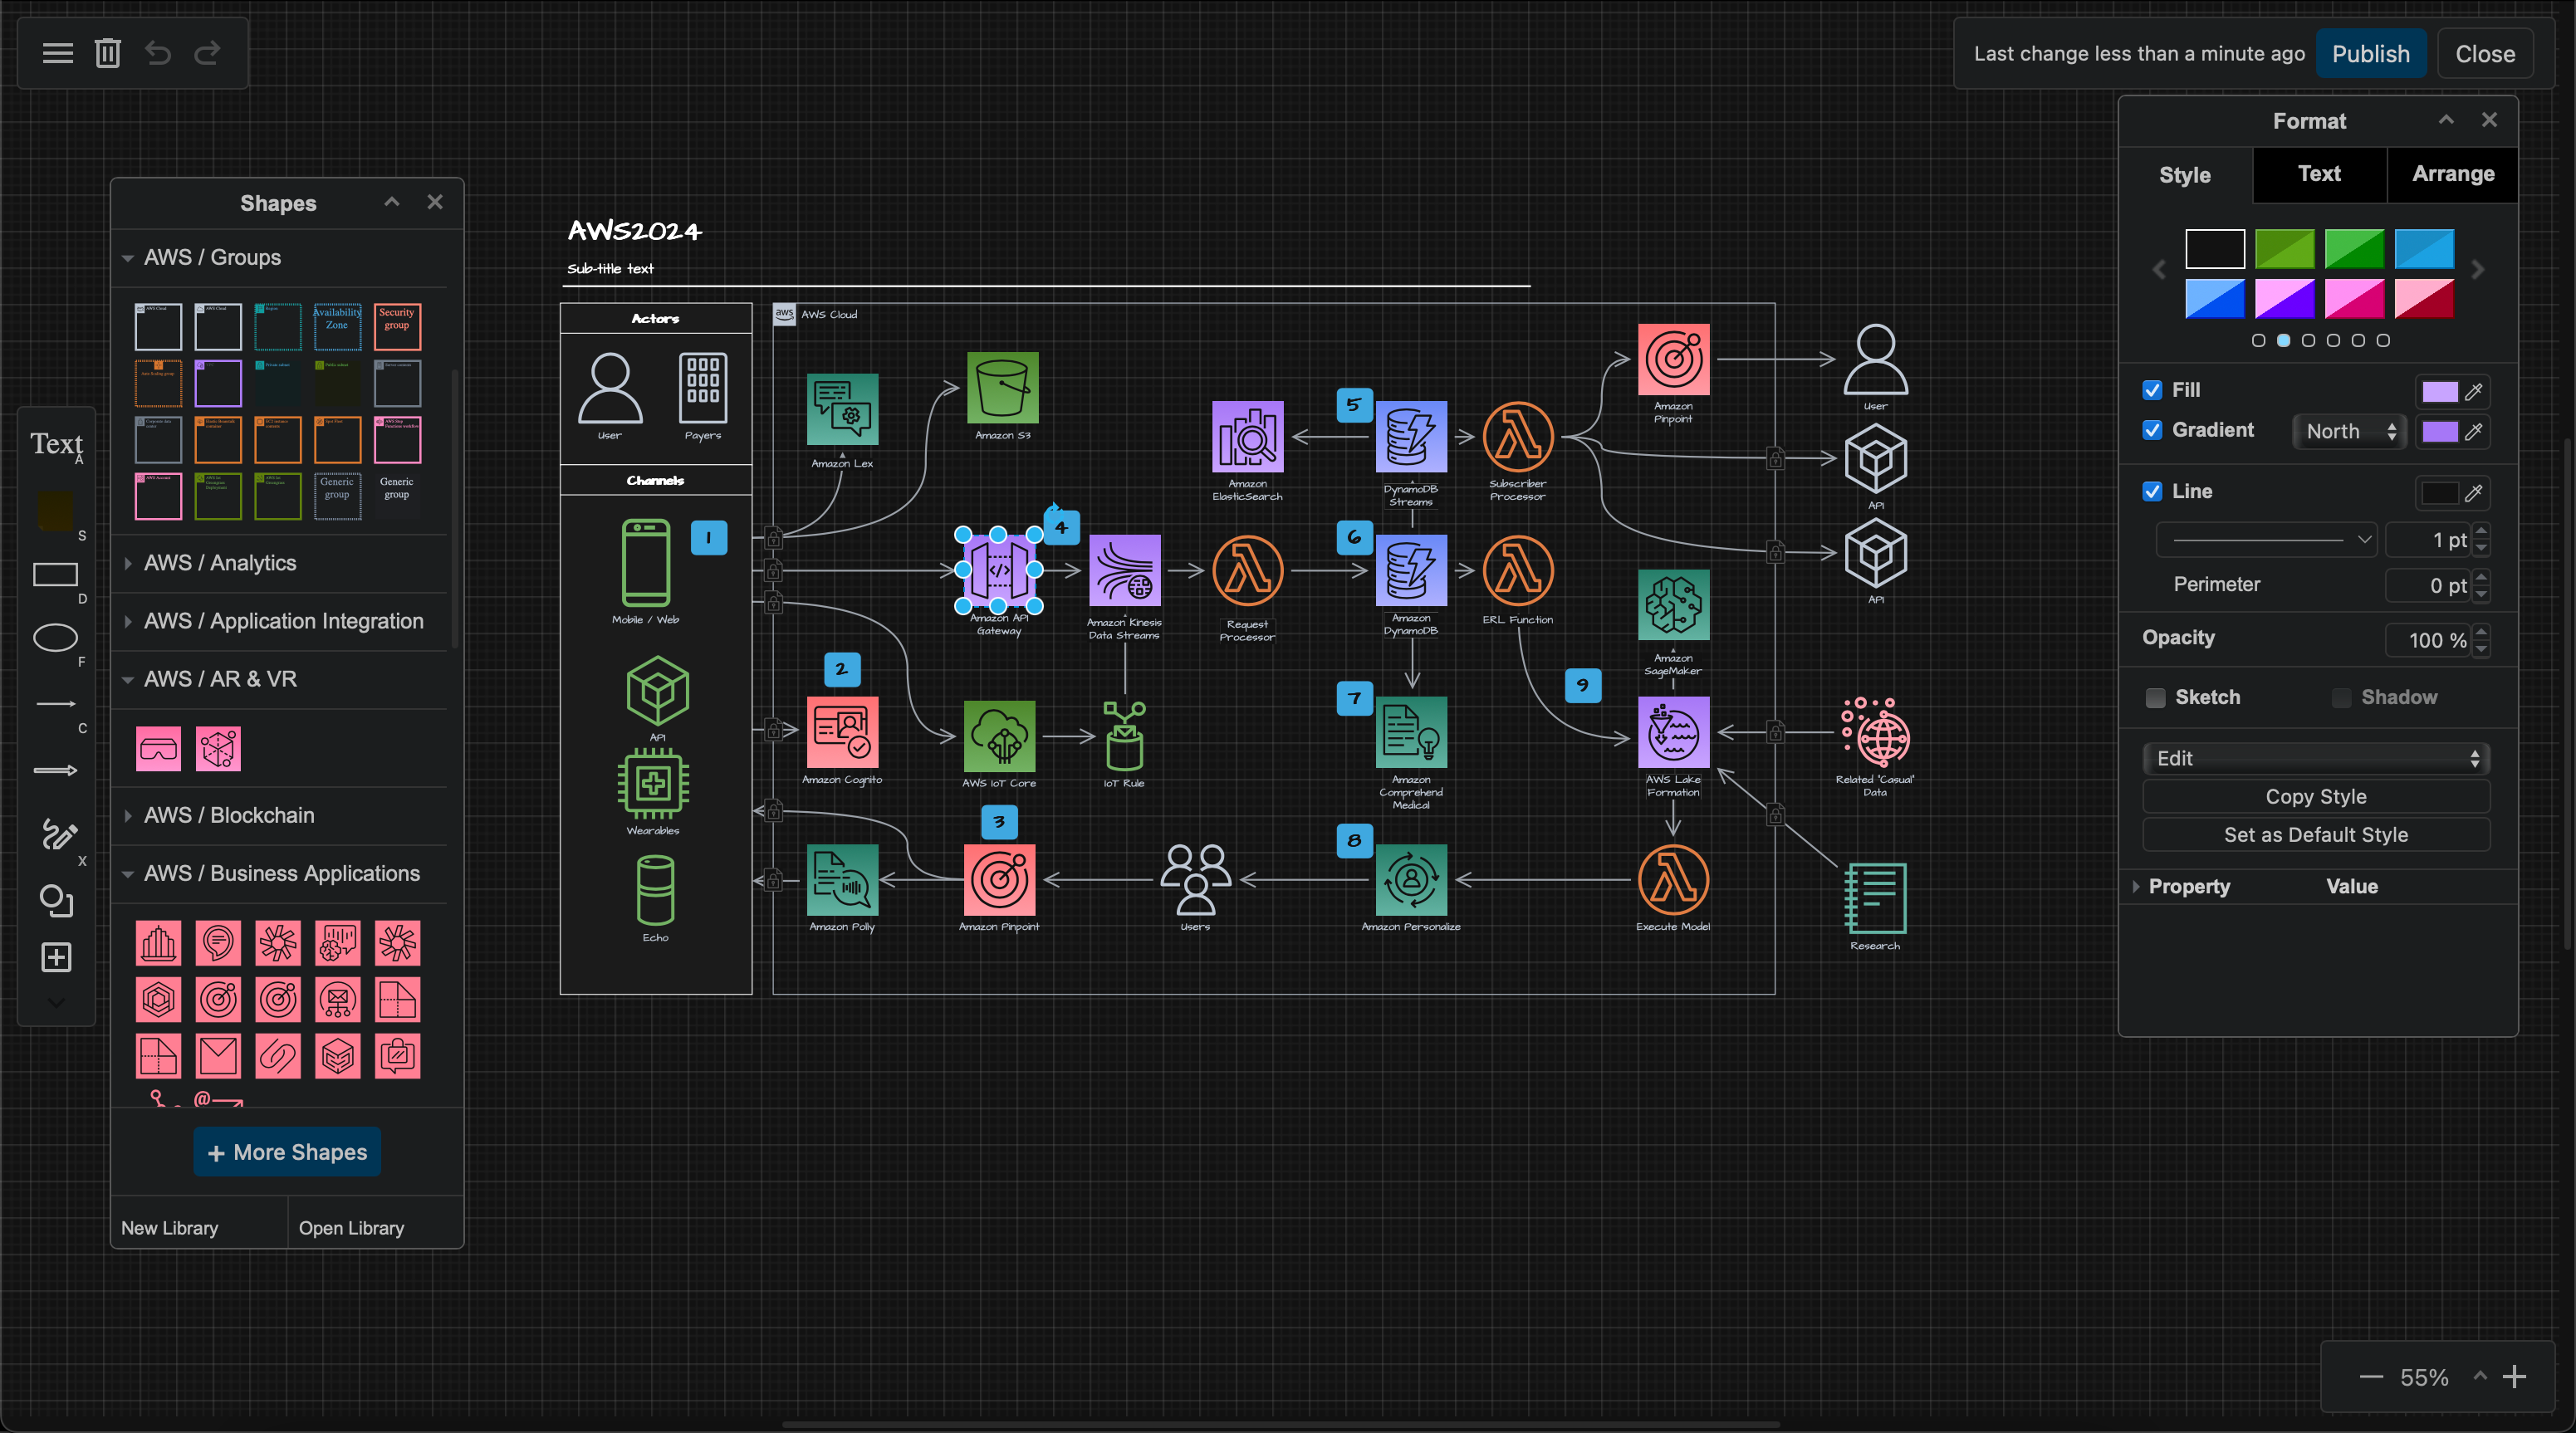Image resolution: width=2576 pixels, height=1433 pixels.
Task: Click the More Shapes button
Action: (x=287, y=1152)
